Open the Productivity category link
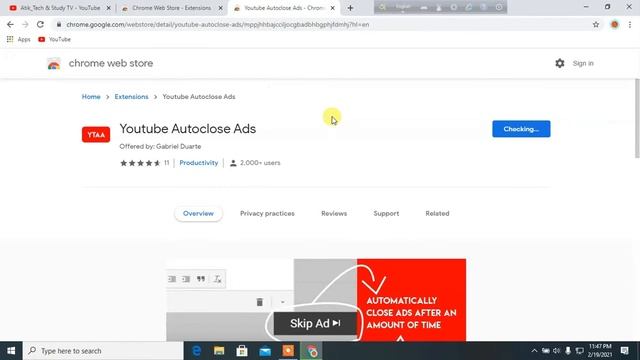This screenshot has width=640, height=360. coord(199,162)
